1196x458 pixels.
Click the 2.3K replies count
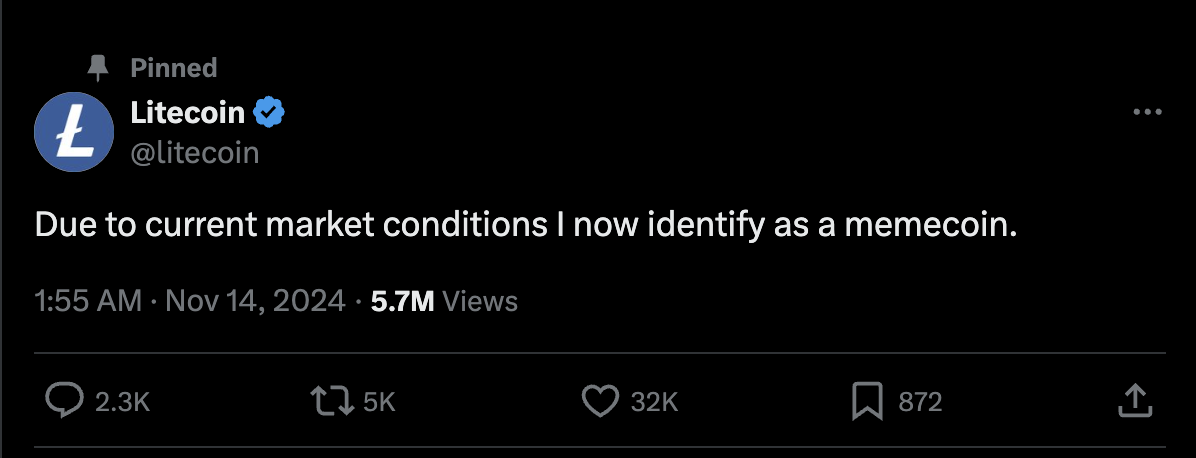coord(122,402)
